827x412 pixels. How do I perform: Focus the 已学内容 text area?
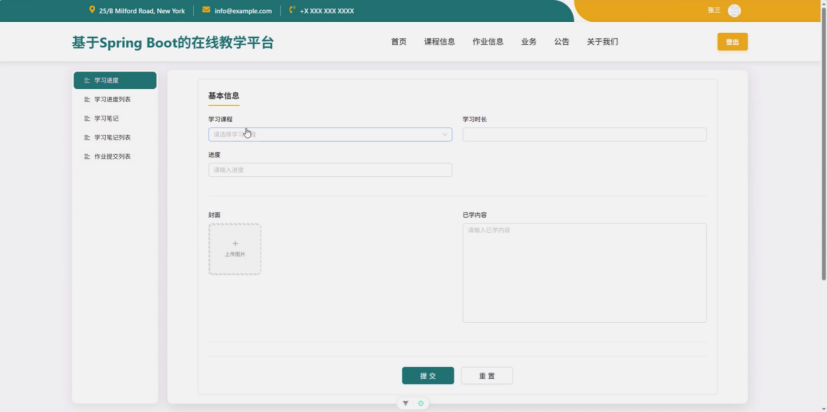pyautogui.click(x=584, y=273)
